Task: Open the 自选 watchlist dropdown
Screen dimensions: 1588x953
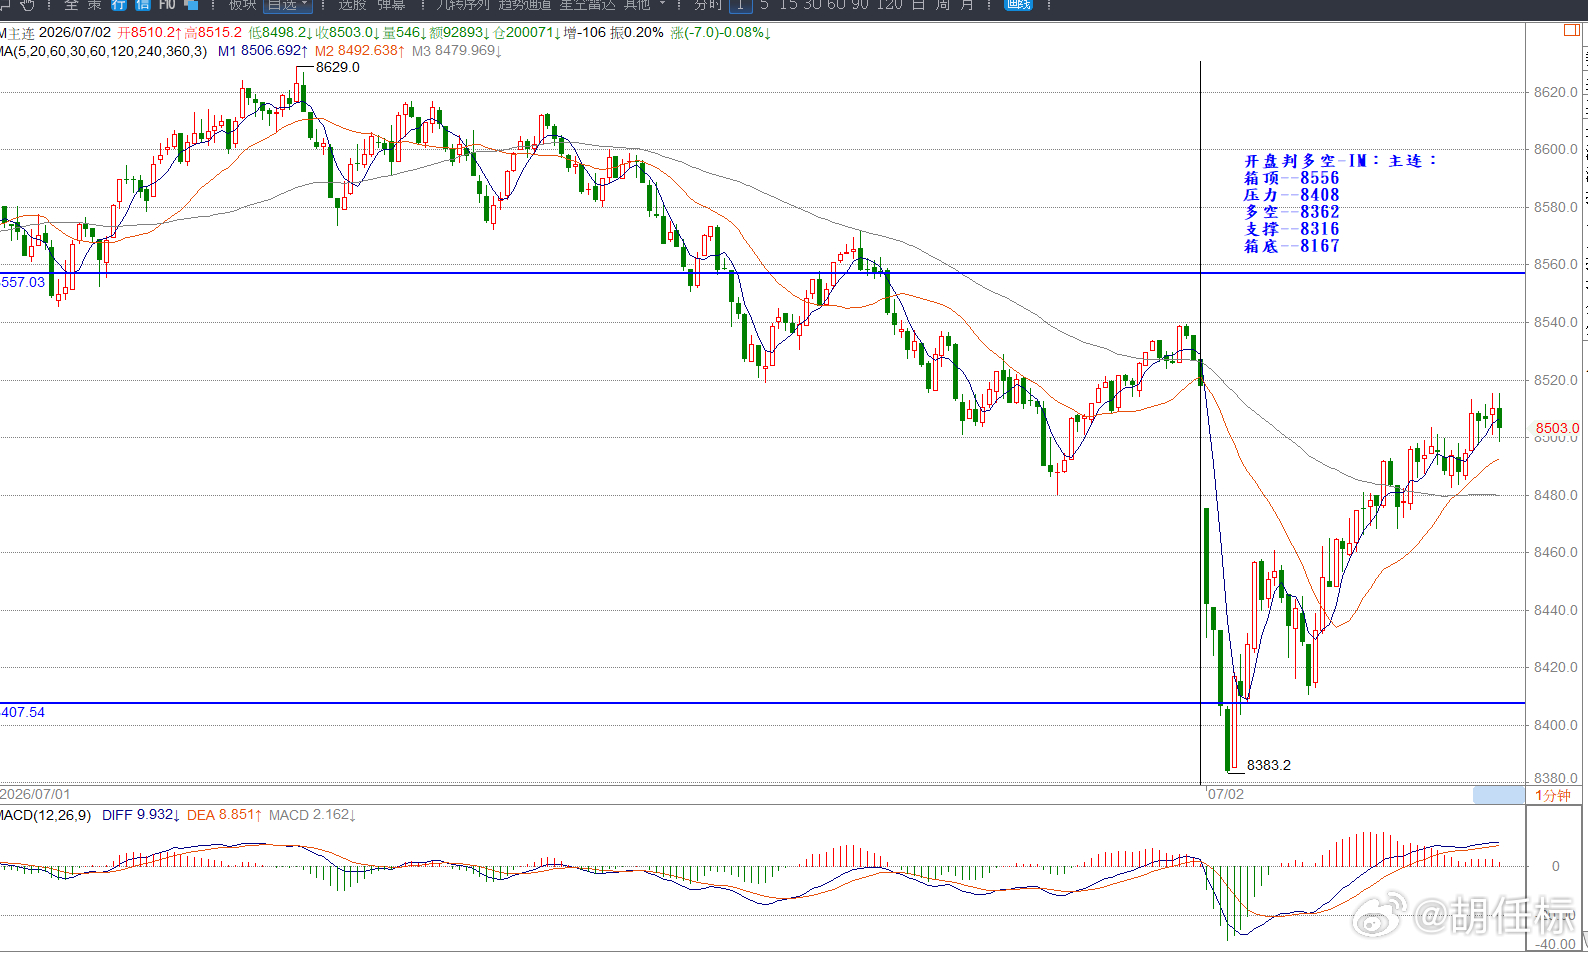Action: (x=288, y=5)
